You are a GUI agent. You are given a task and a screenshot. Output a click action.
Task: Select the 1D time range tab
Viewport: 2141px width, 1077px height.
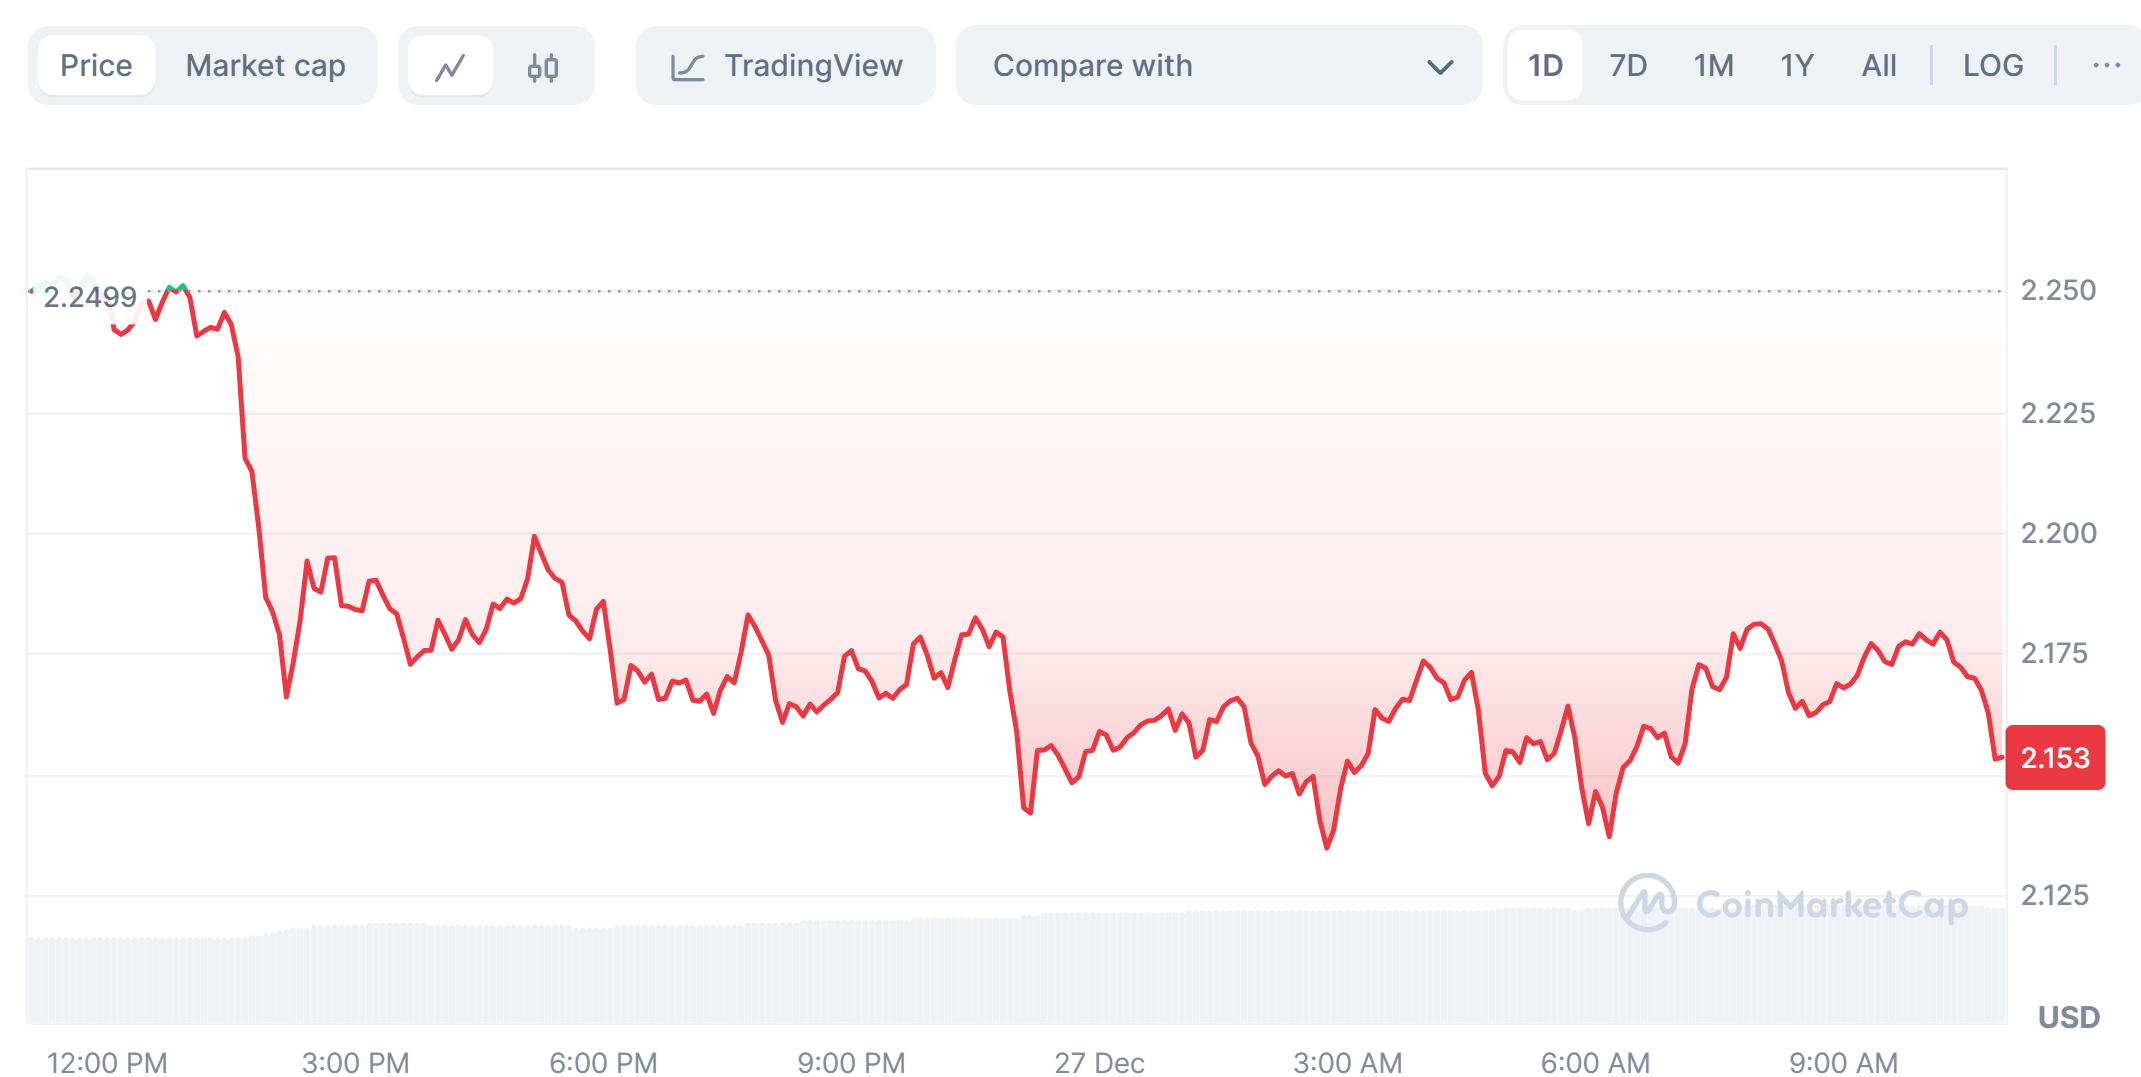pos(1545,66)
